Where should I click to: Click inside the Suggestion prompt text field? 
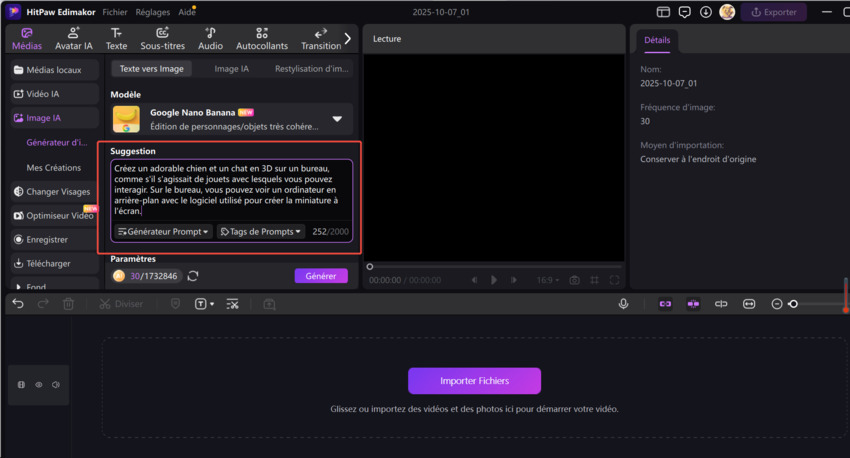(230, 190)
